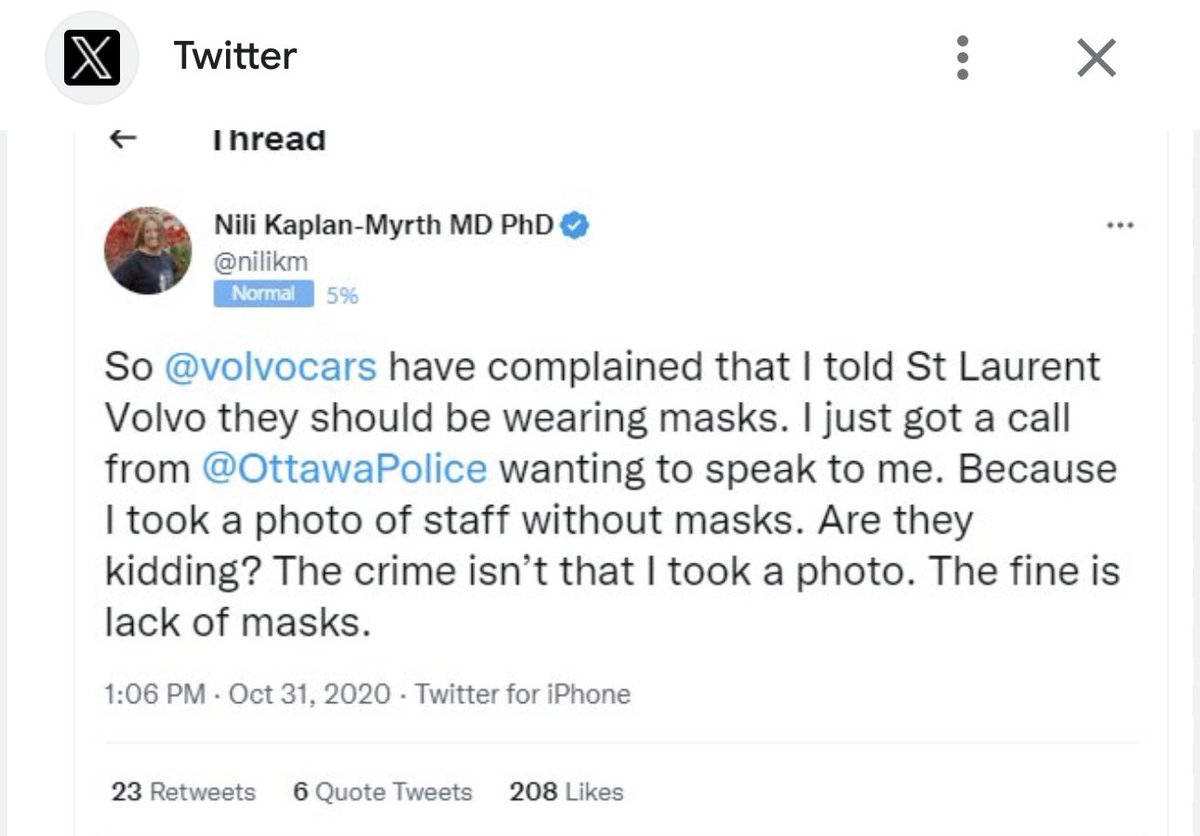Click the Twitter for iPhone source link
The image size is (1200, 836).
coord(522,694)
